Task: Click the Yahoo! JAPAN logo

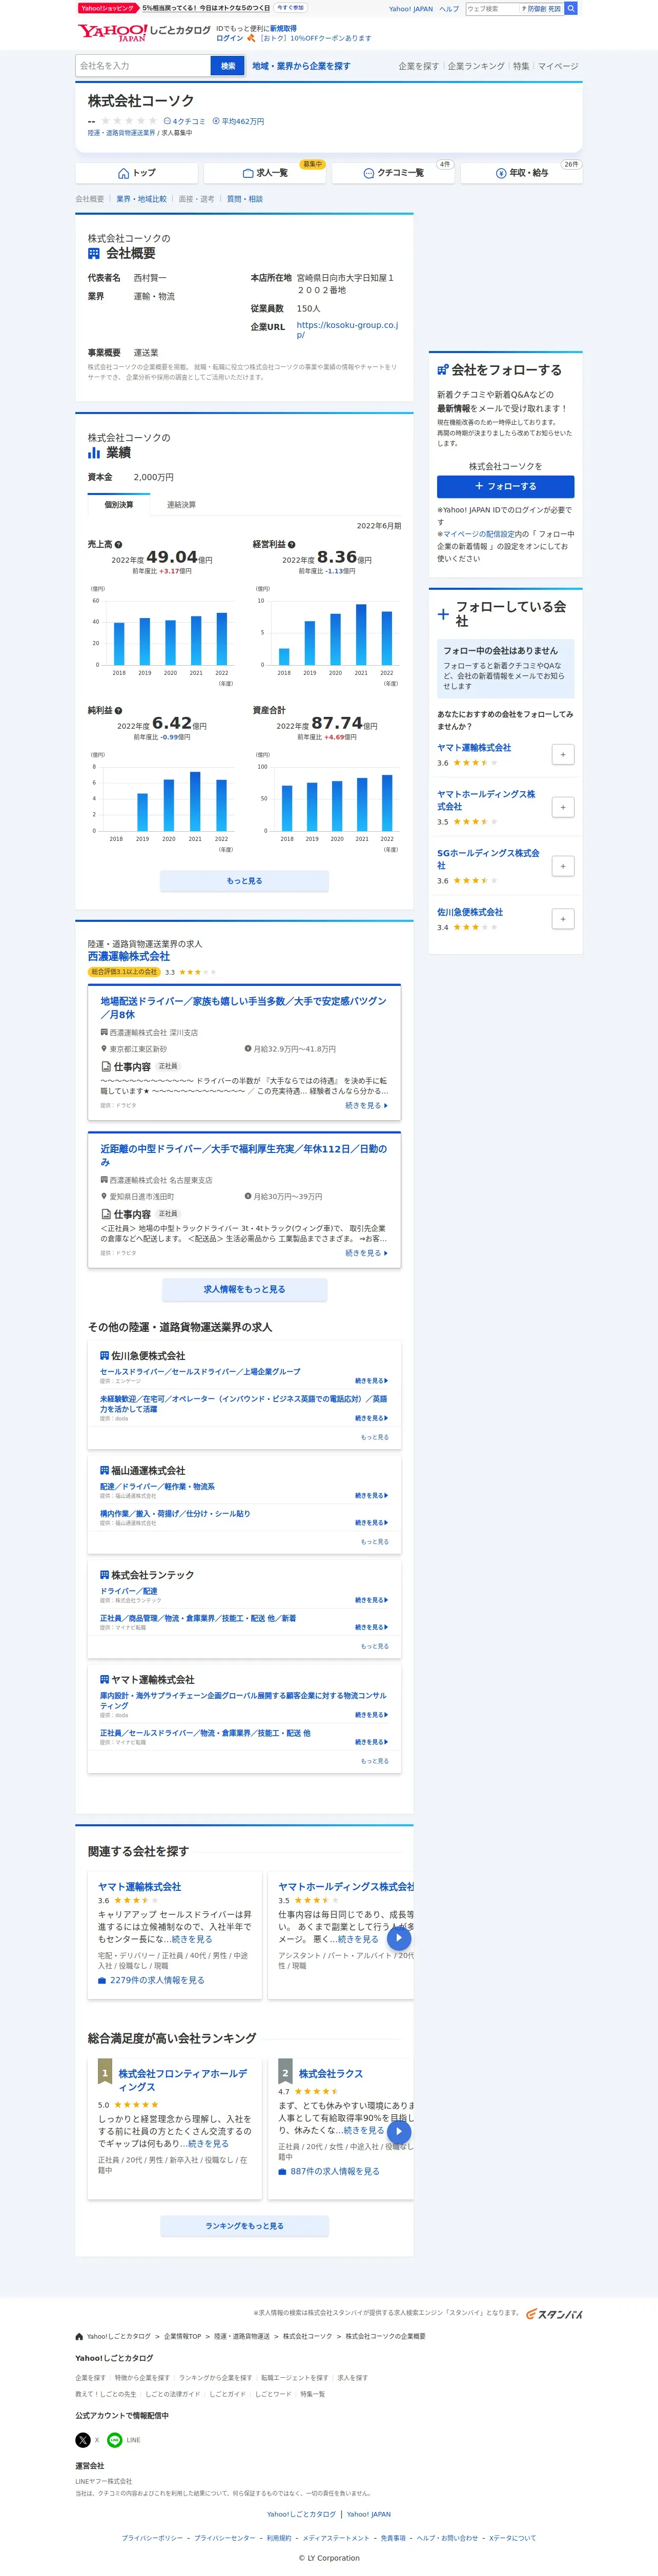Action: click(x=112, y=33)
